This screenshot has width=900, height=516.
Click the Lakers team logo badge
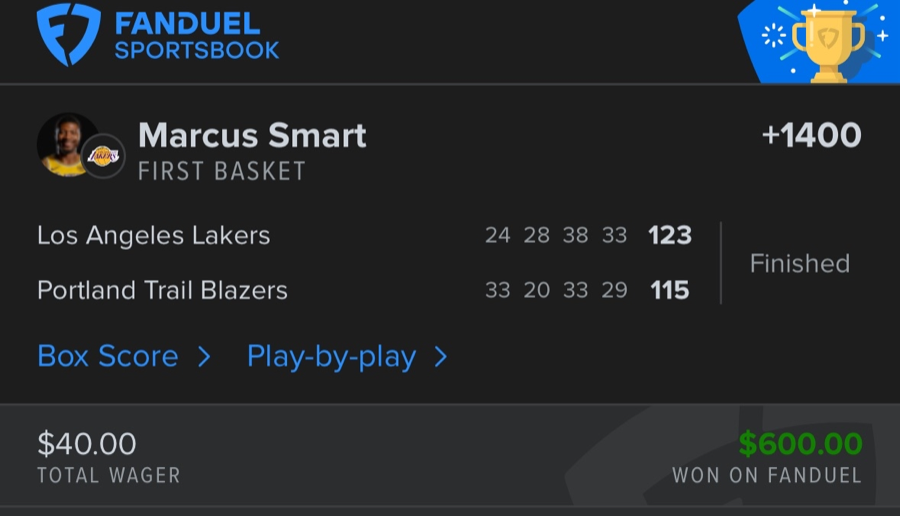(x=103, y=156)
